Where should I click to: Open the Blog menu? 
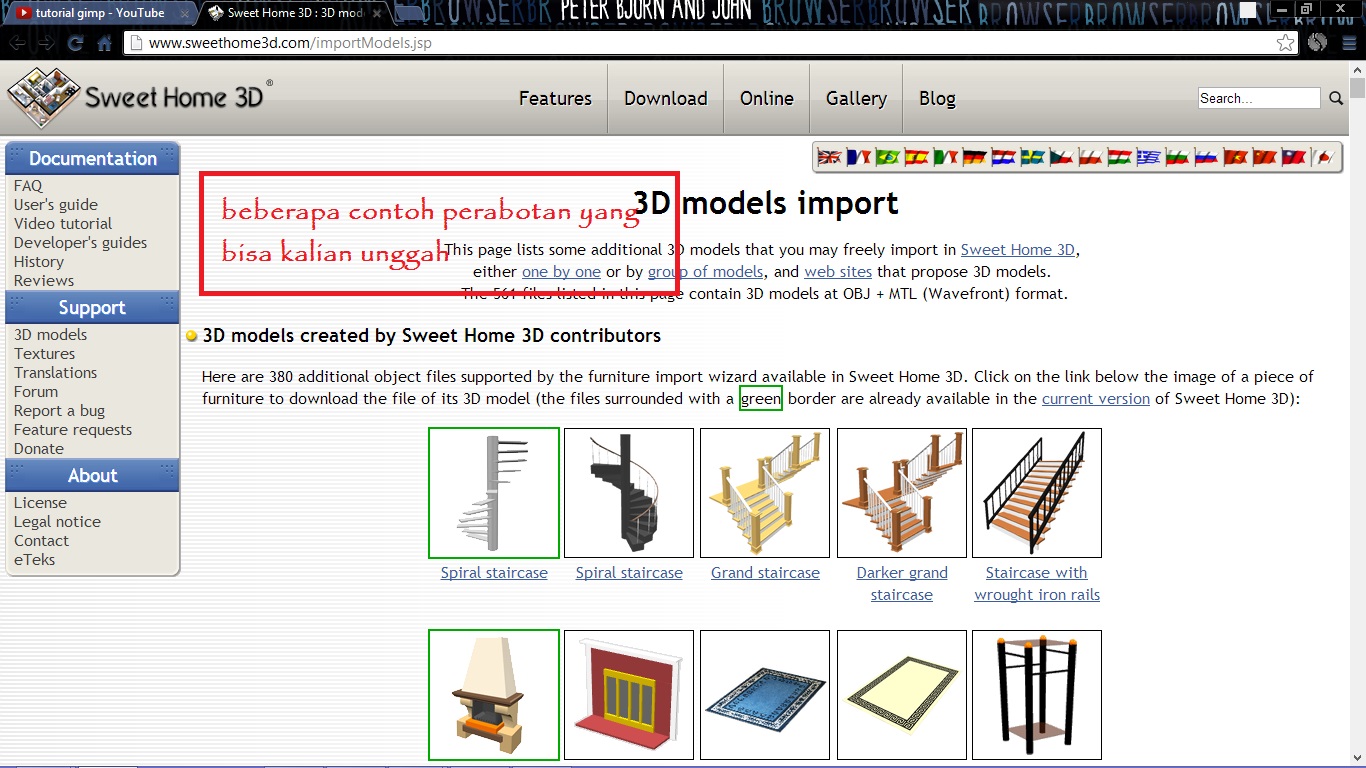[x=937, y=98]
